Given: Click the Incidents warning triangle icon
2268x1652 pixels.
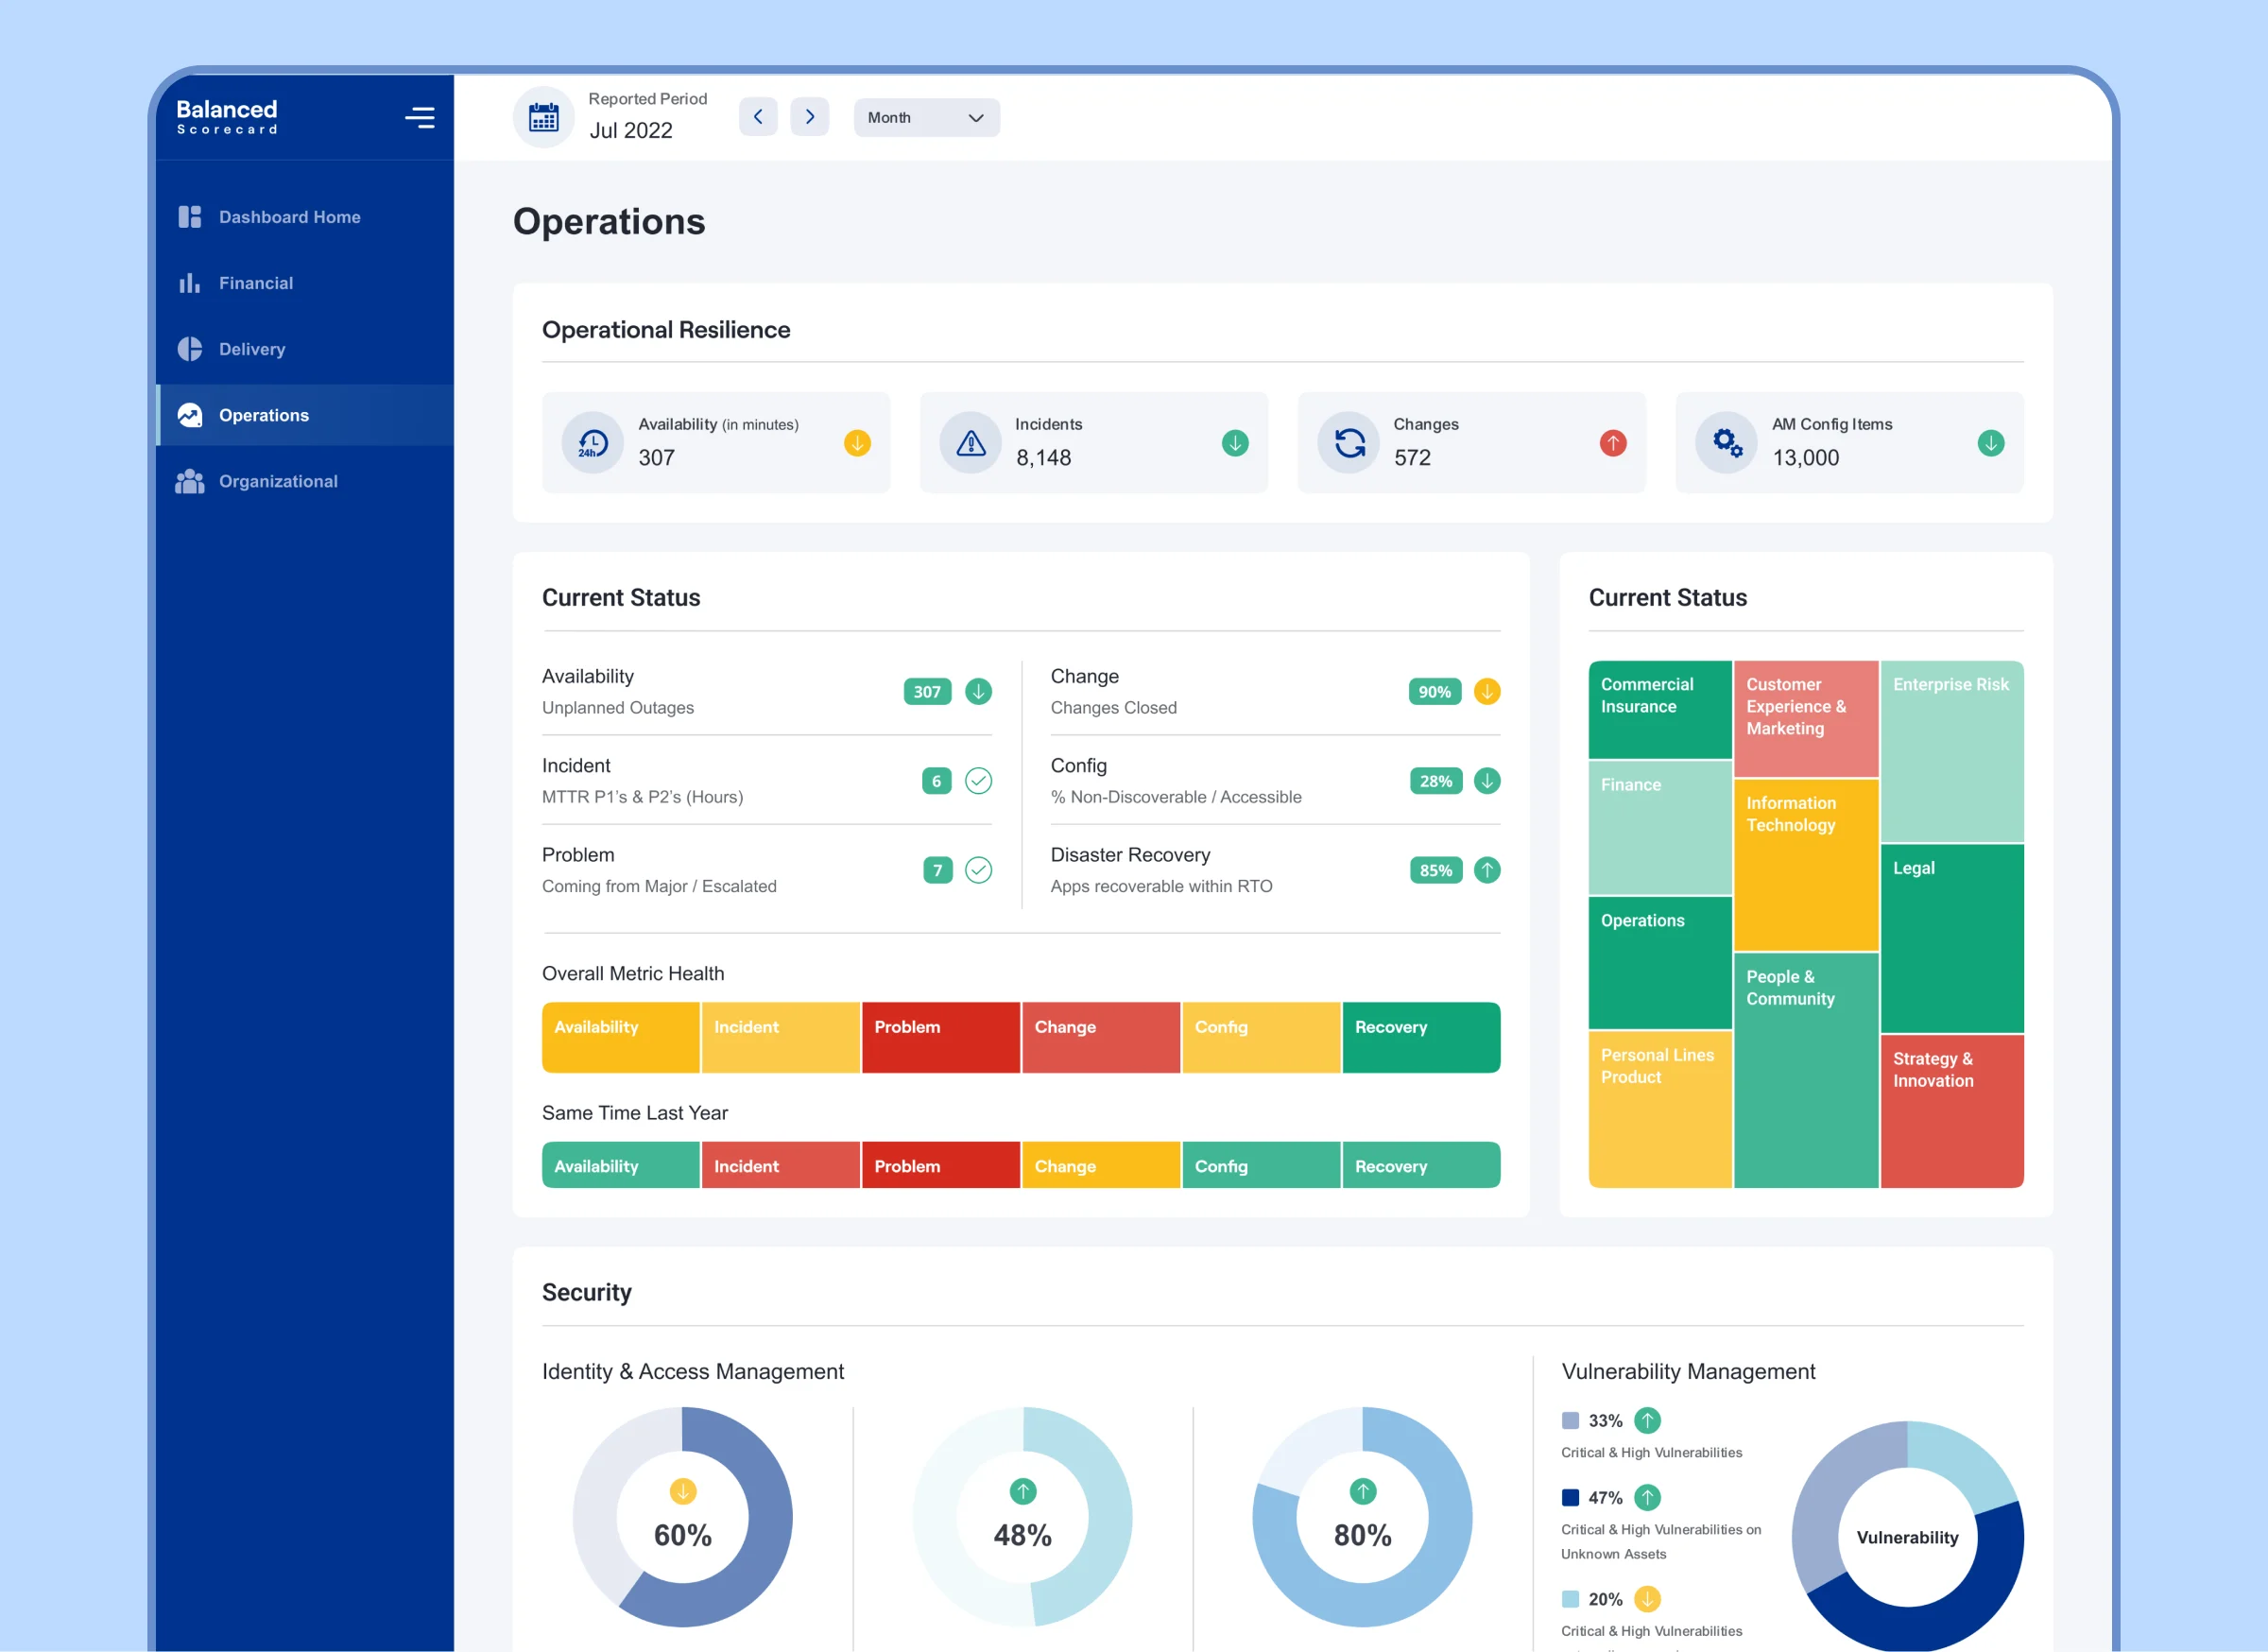Looking at the screenshot, I should (970, 443).
